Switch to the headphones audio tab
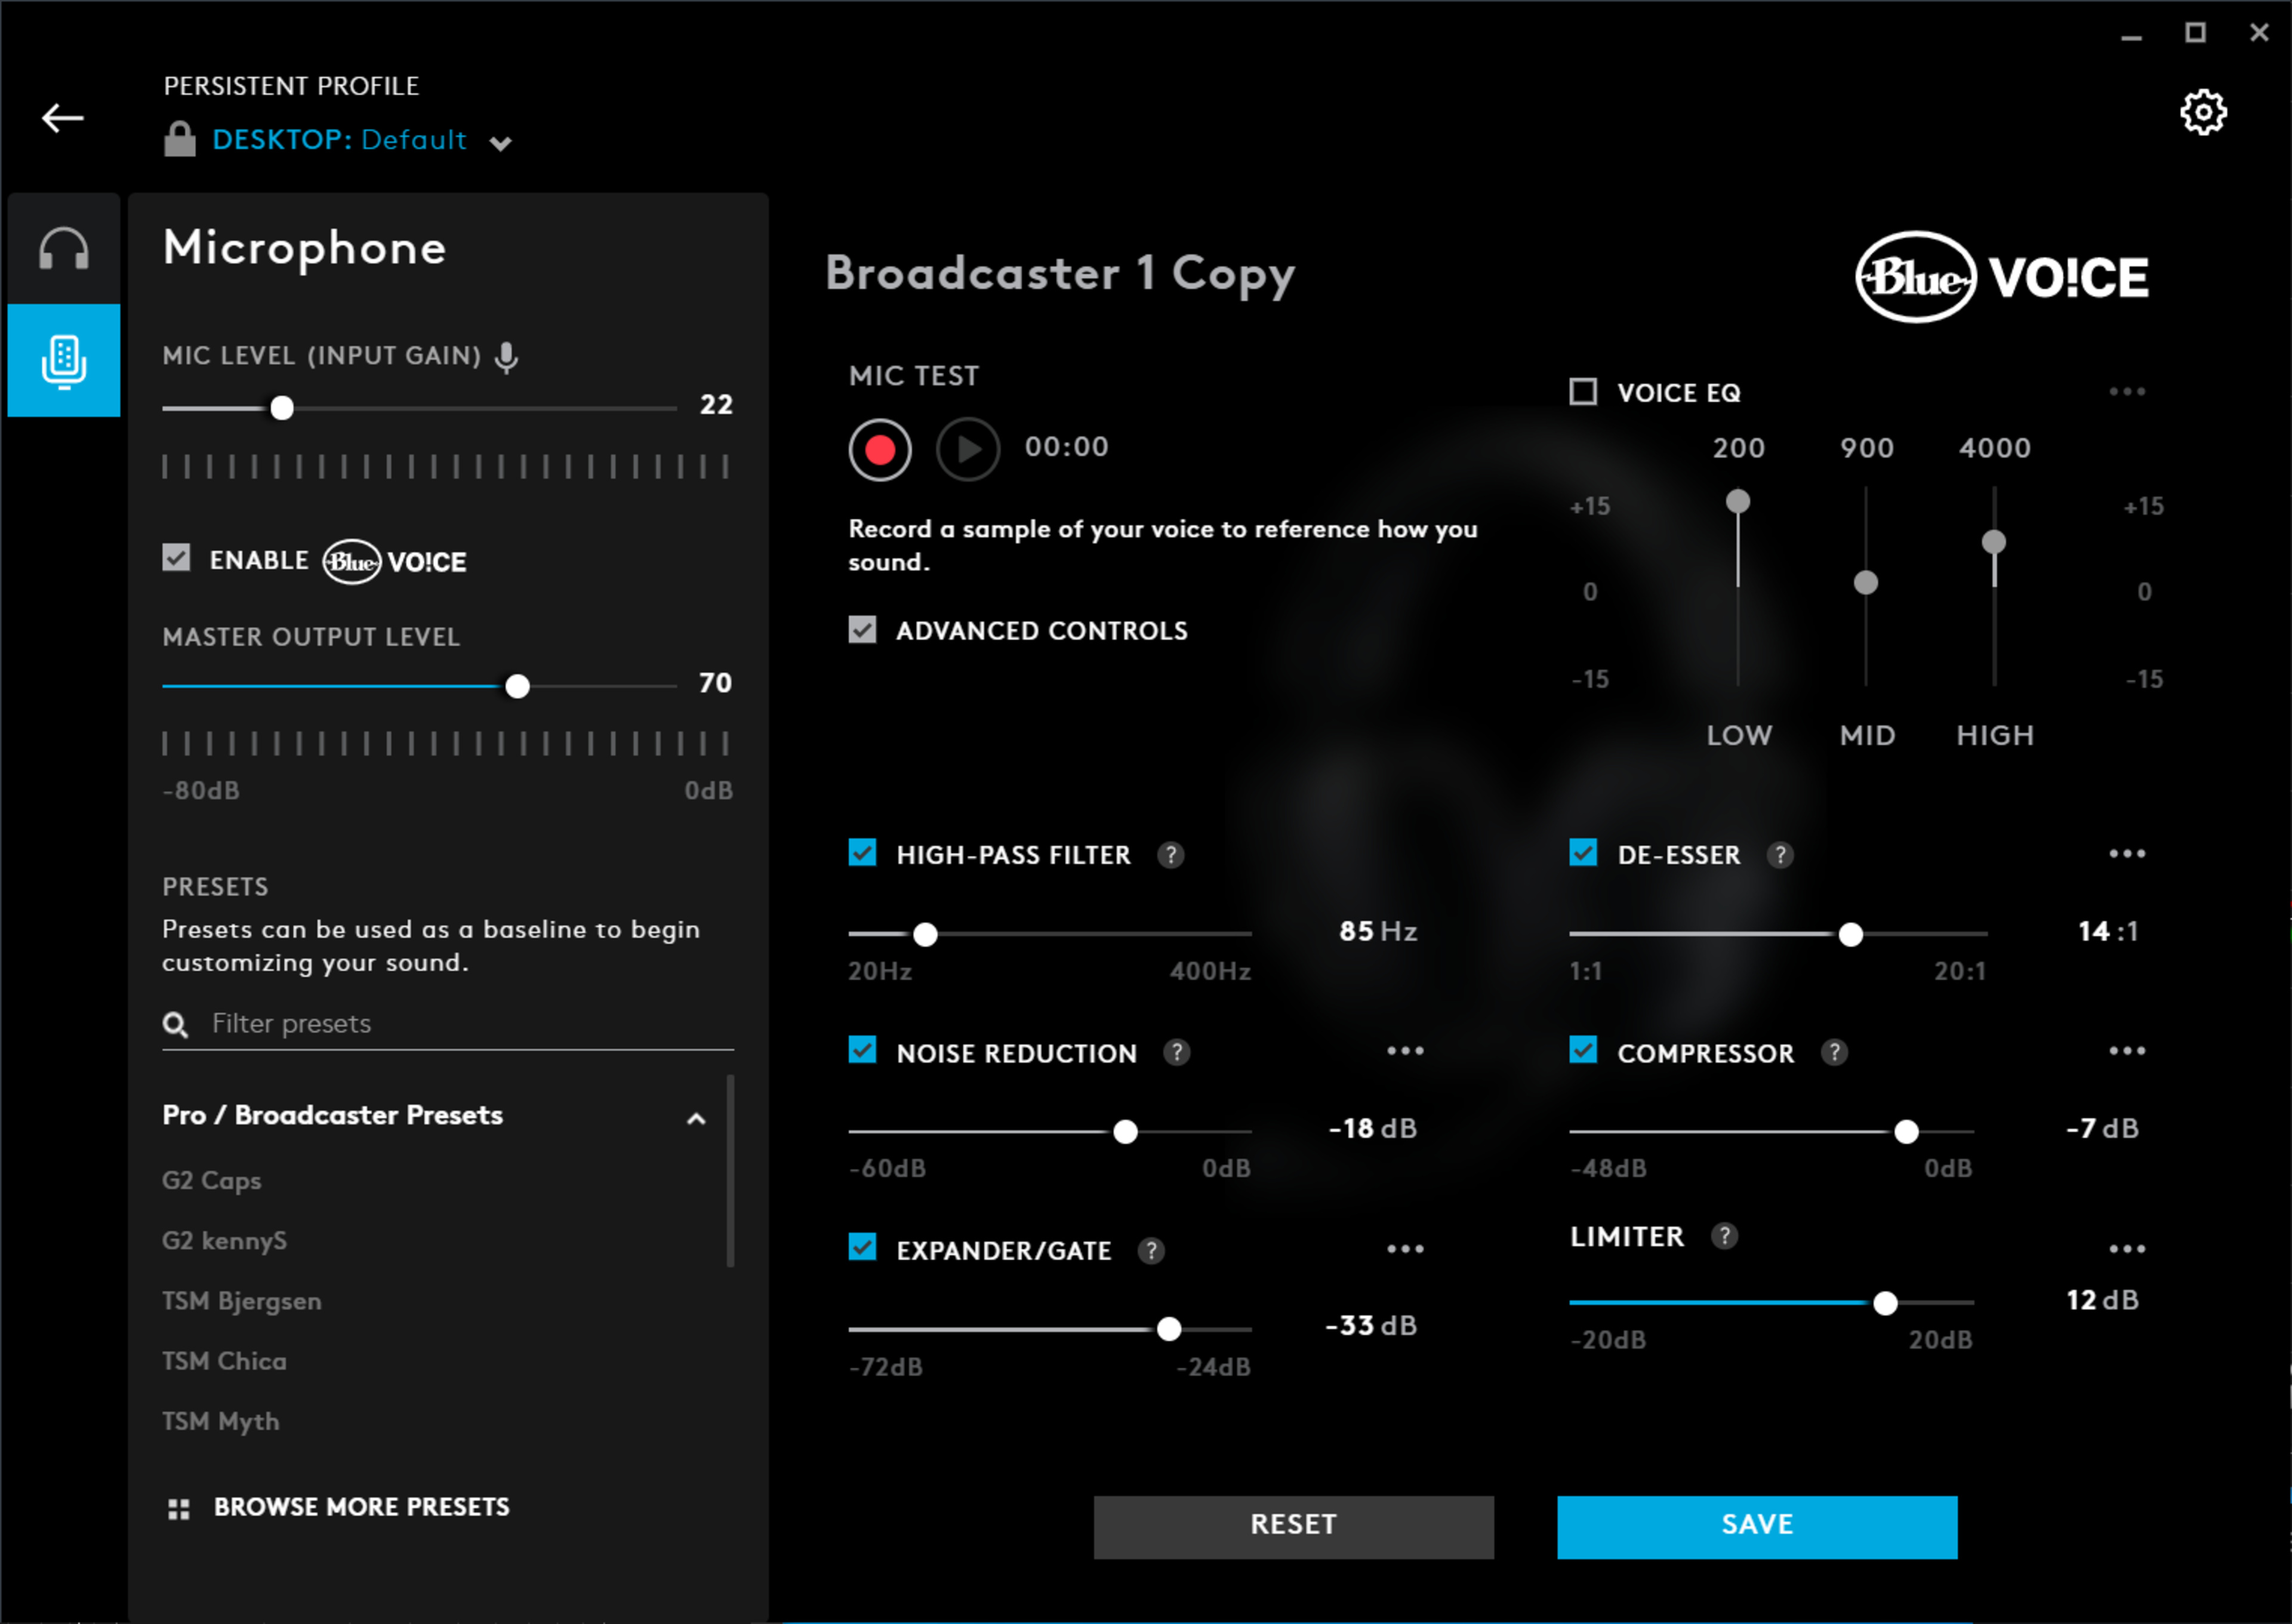 pos(64,249)
